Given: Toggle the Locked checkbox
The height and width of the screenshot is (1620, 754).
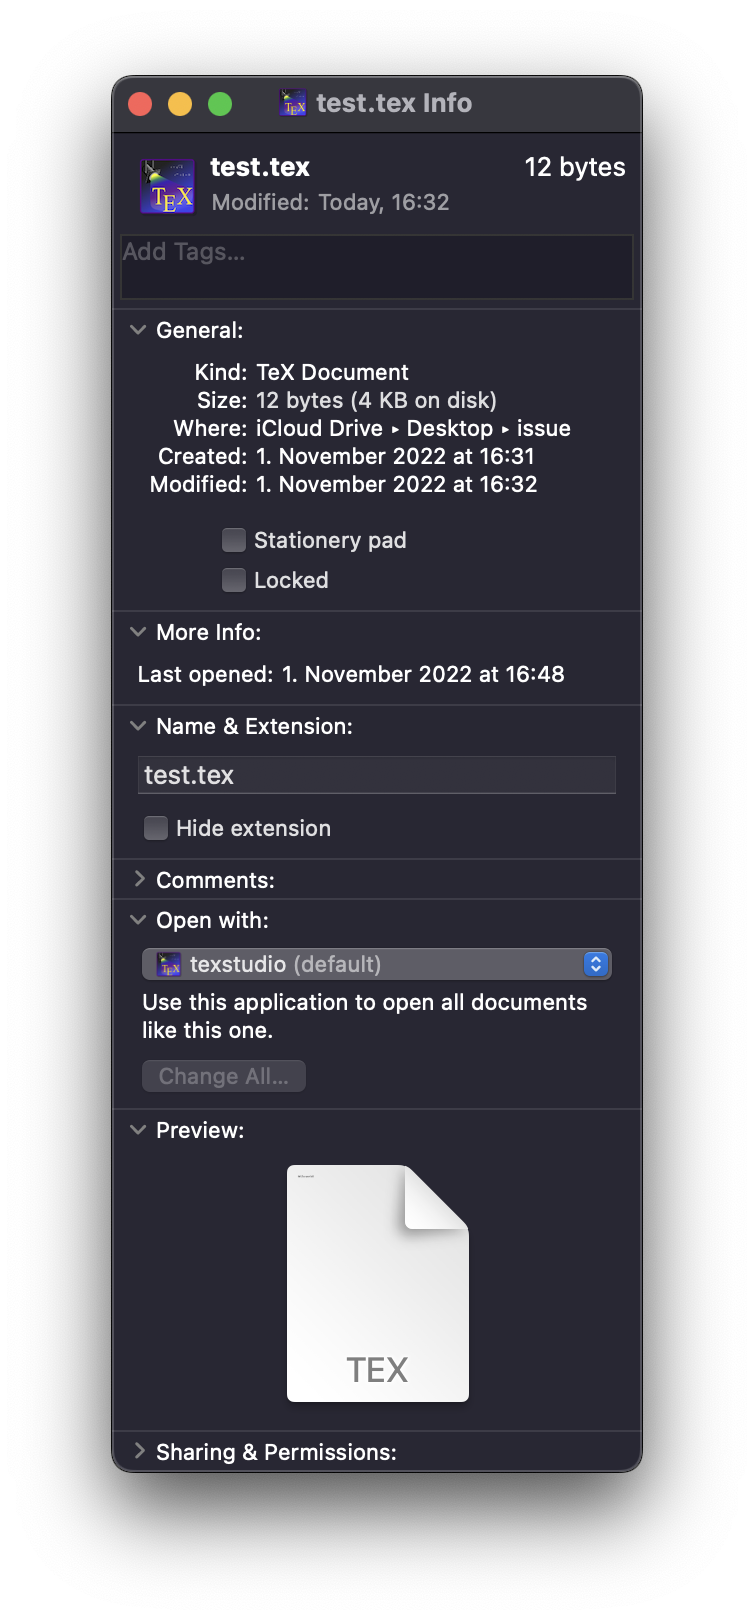Looking at the screenshot, I should (234, 580).
